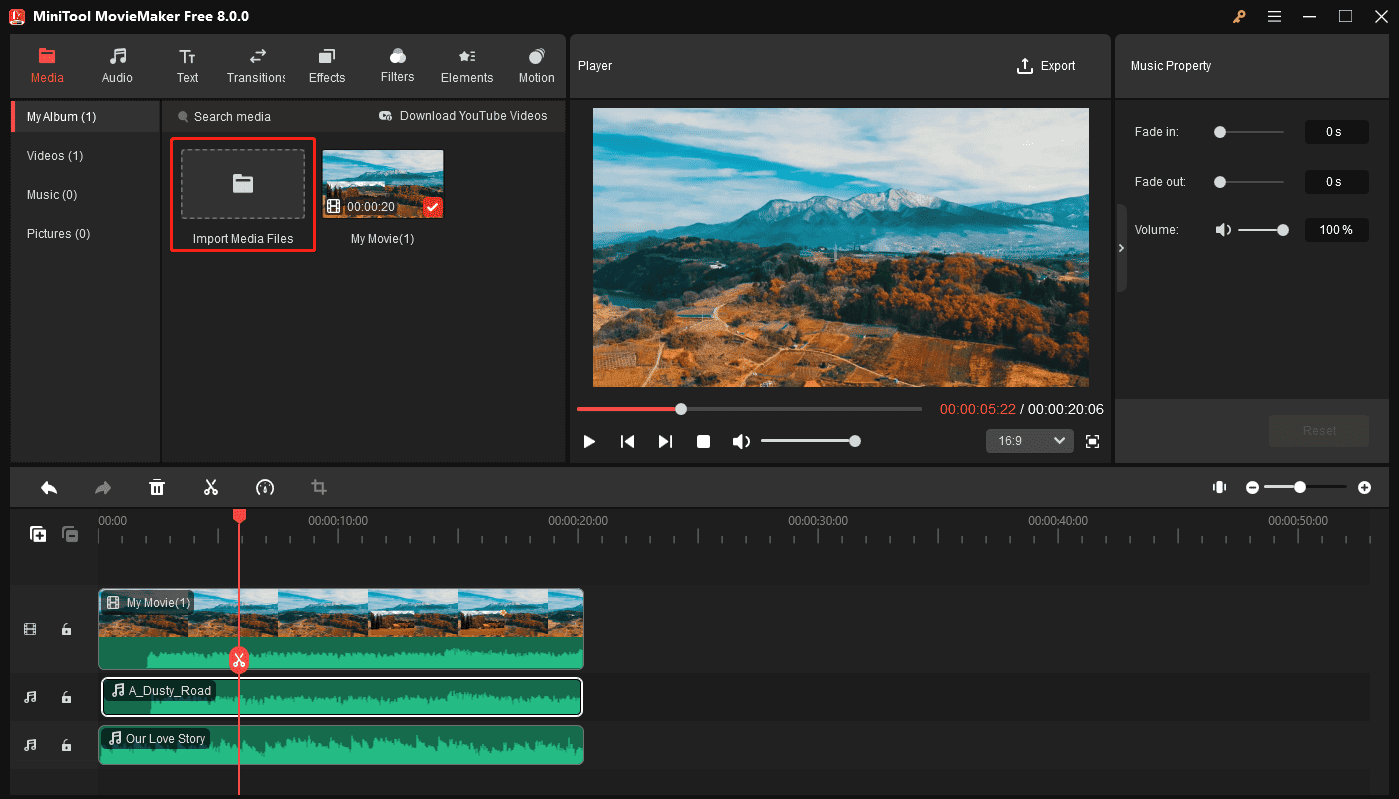
Task: Select the A_Dusty_Road audio clip
Action: tap(342, 697)
